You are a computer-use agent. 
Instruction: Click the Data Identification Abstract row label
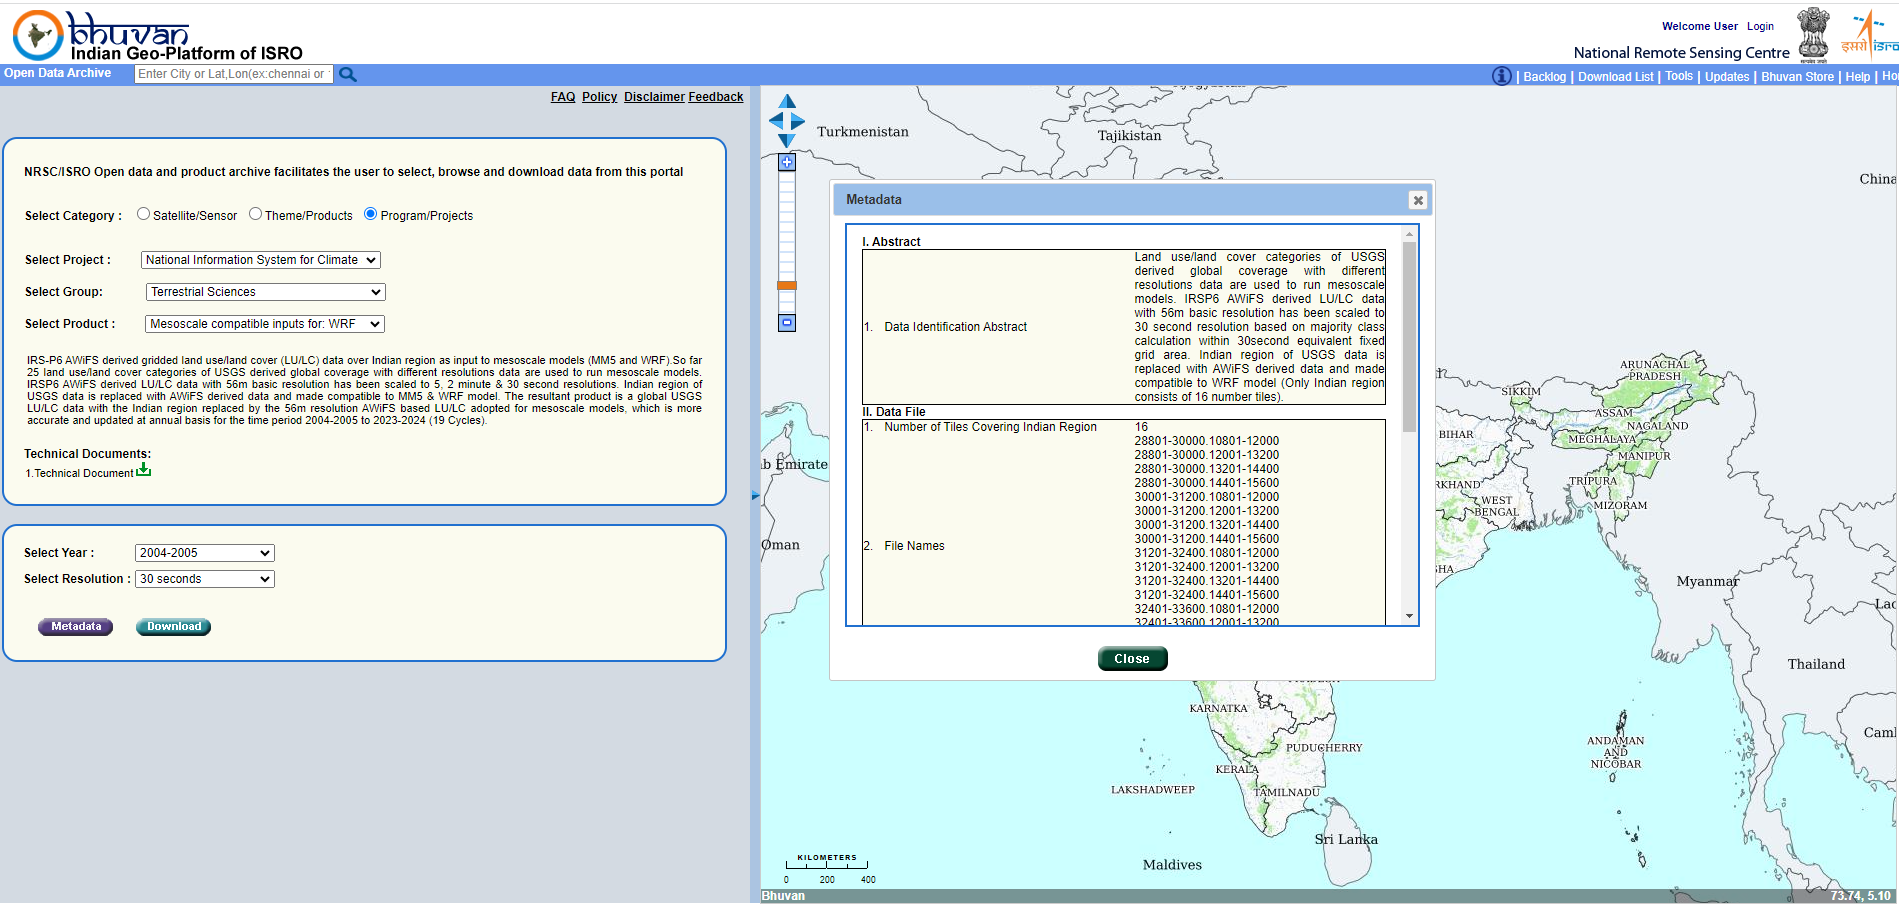tap(955, 327)
